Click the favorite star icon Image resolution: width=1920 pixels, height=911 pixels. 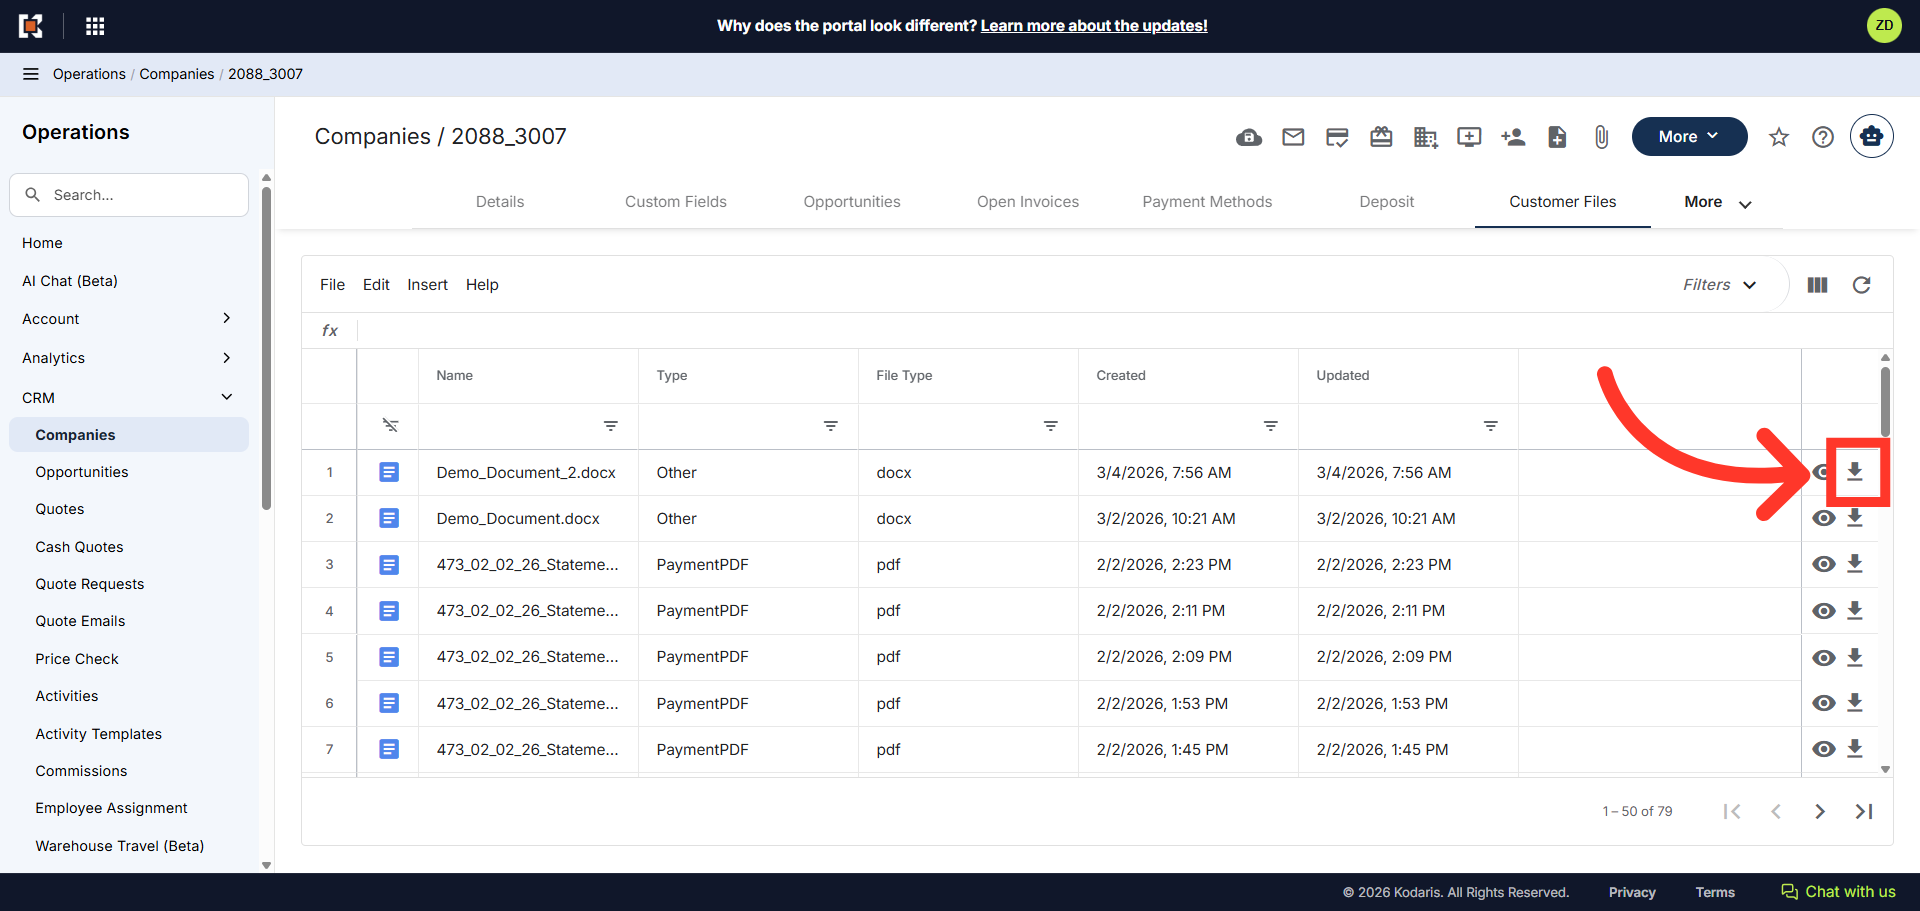[x=1778, y=137]
